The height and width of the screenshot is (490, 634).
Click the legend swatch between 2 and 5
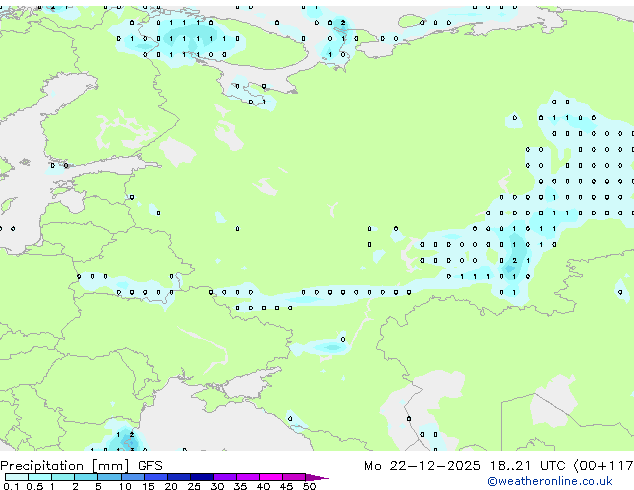86,477
